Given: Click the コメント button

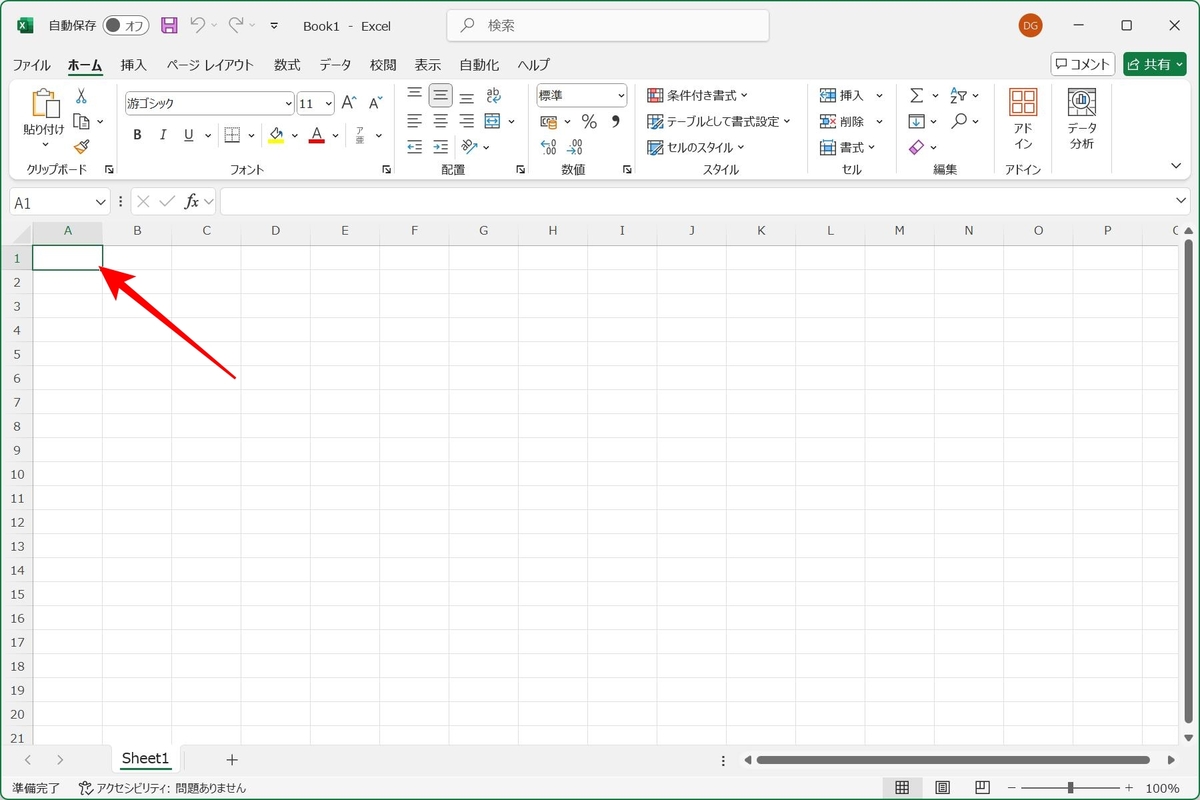Looking at the screenshot, I should [x=1083, y=64].
